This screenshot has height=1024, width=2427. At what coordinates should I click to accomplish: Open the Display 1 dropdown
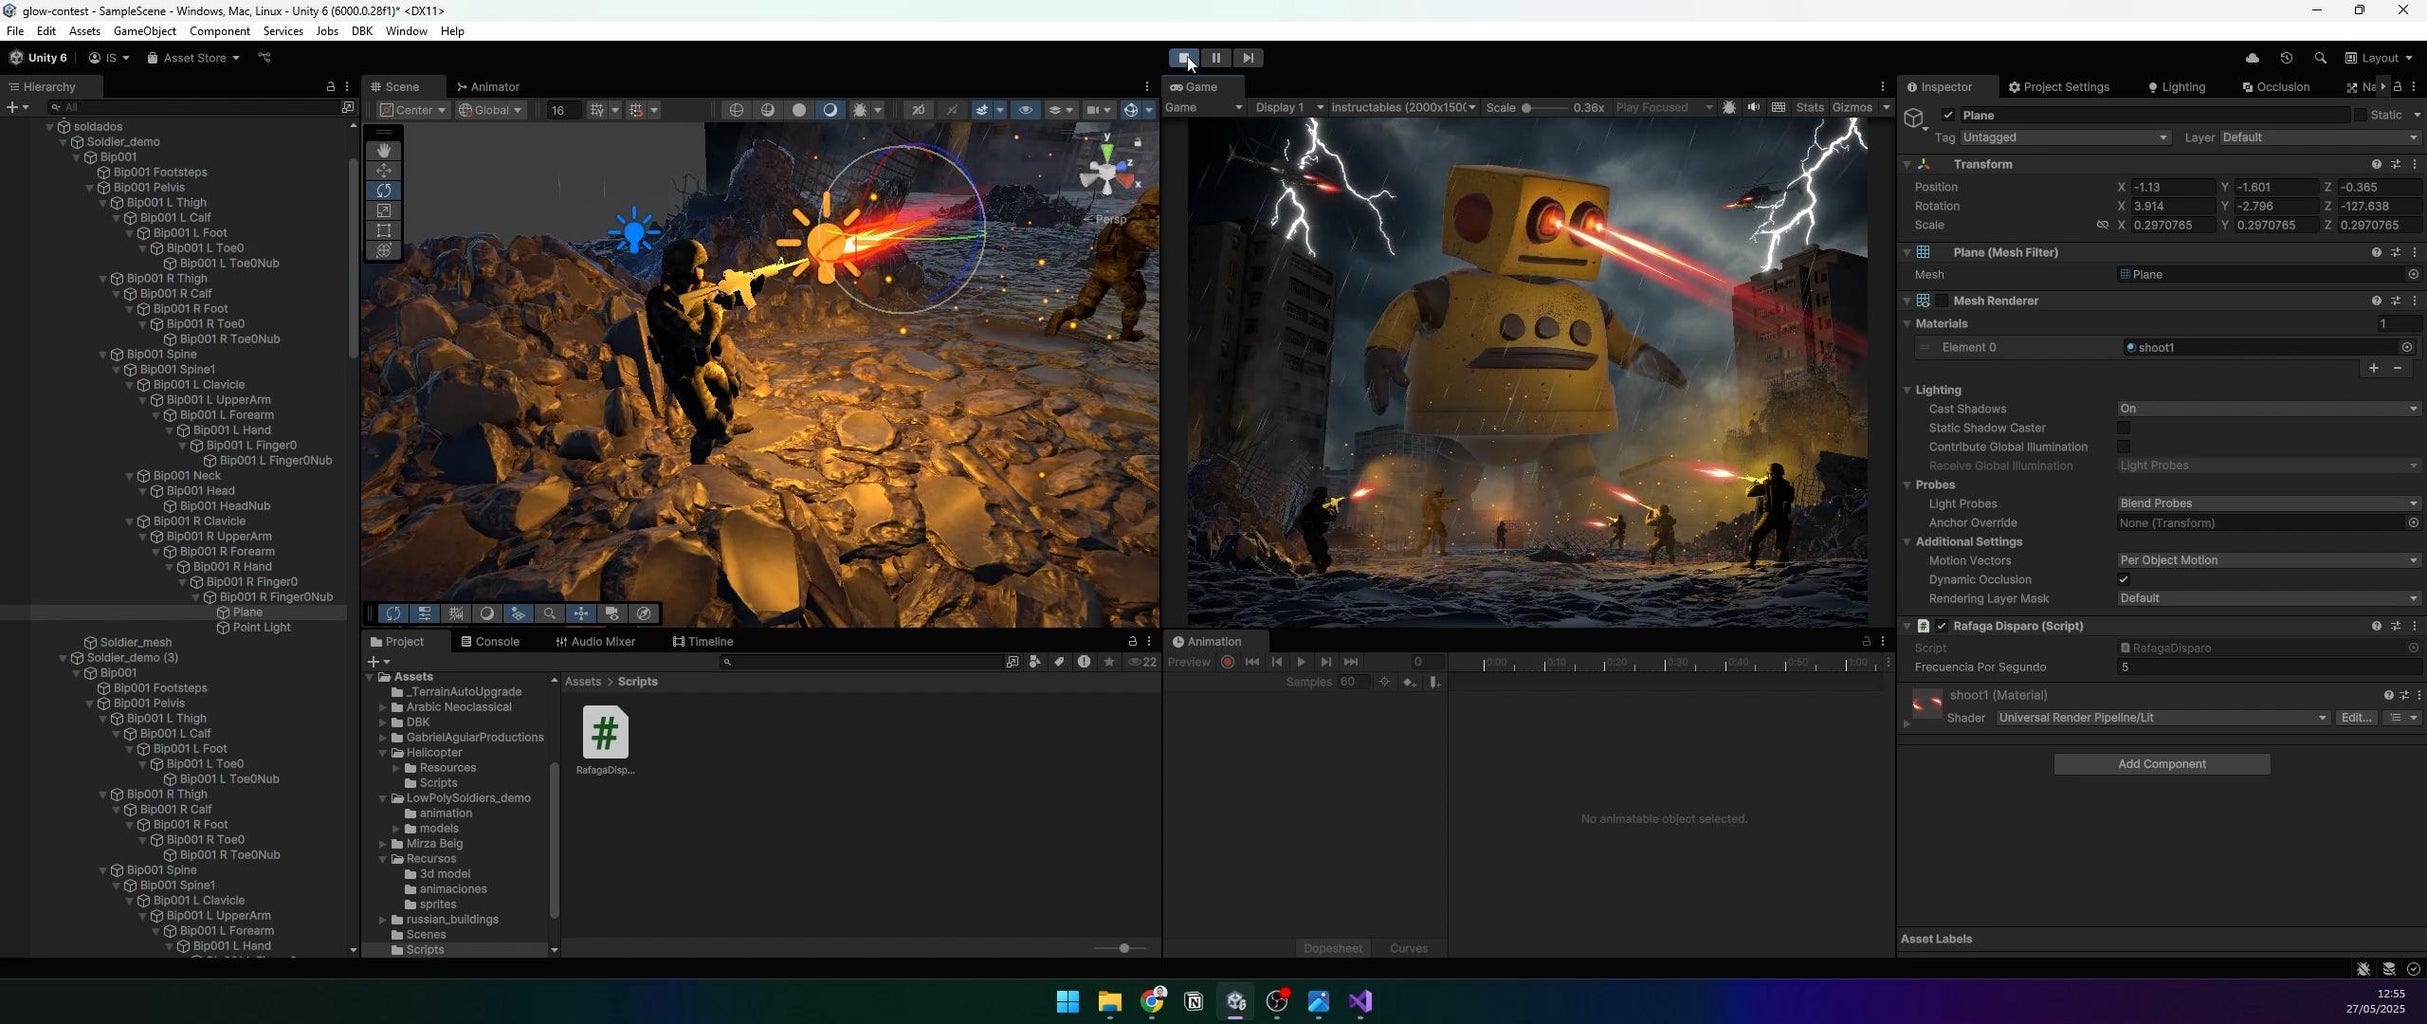click(1289, 107)
